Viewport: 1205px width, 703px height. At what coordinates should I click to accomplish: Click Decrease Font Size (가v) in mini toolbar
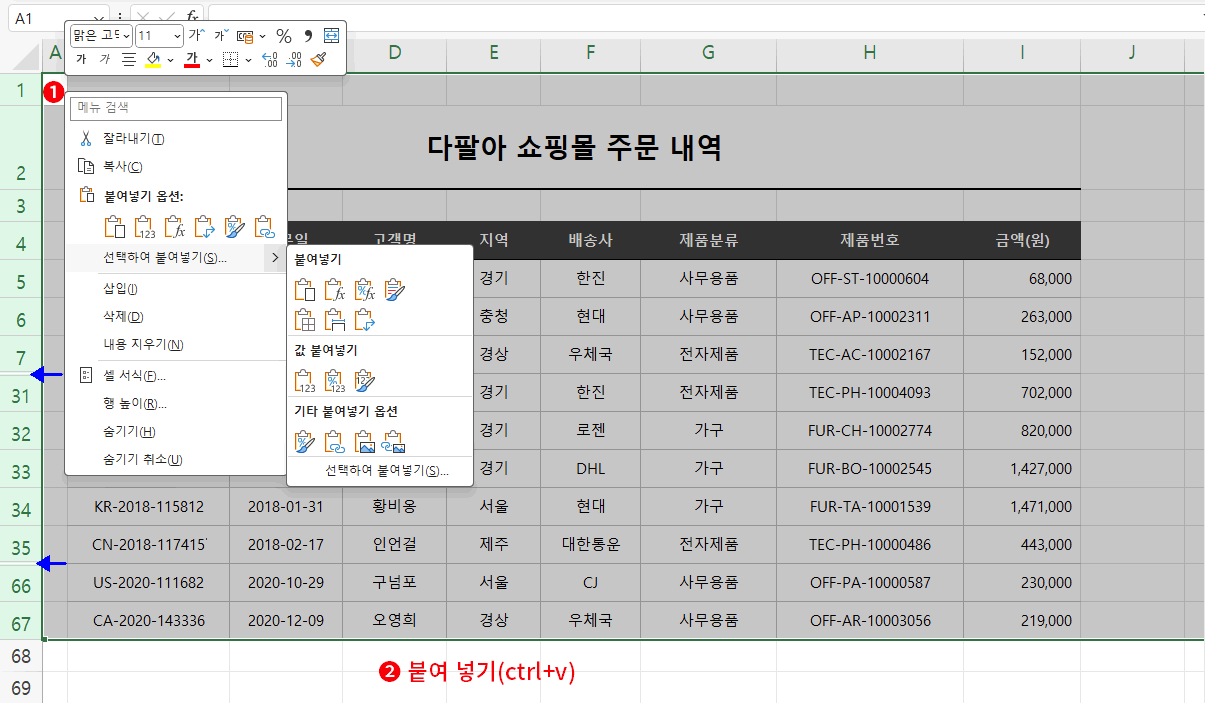[221, 35]
